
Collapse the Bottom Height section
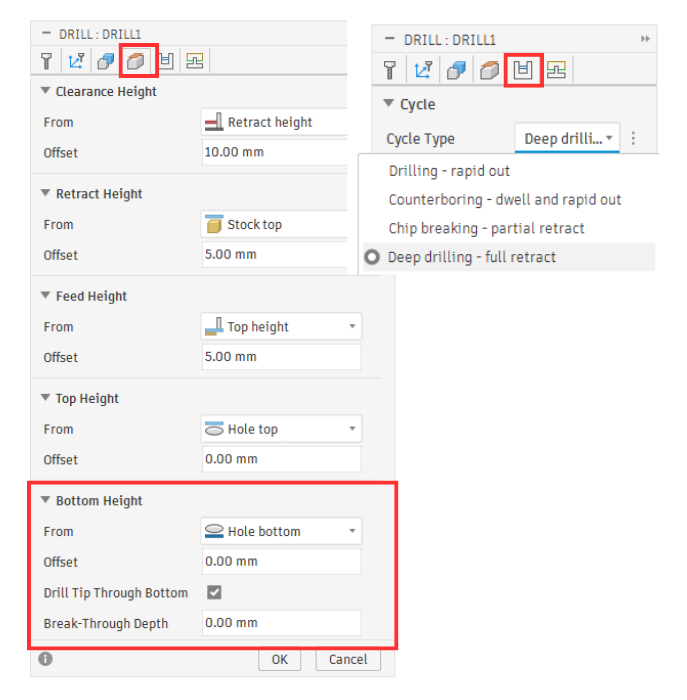point(45,500)
